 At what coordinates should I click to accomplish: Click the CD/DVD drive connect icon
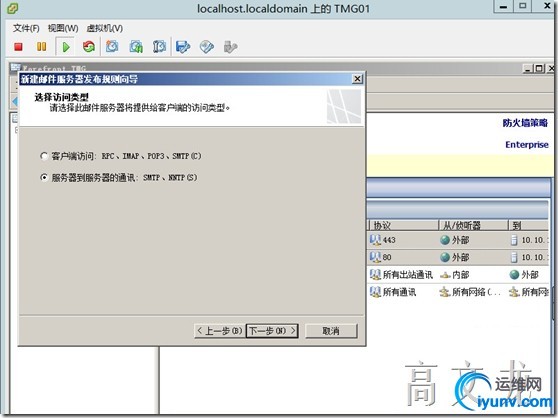pos(207,47)
